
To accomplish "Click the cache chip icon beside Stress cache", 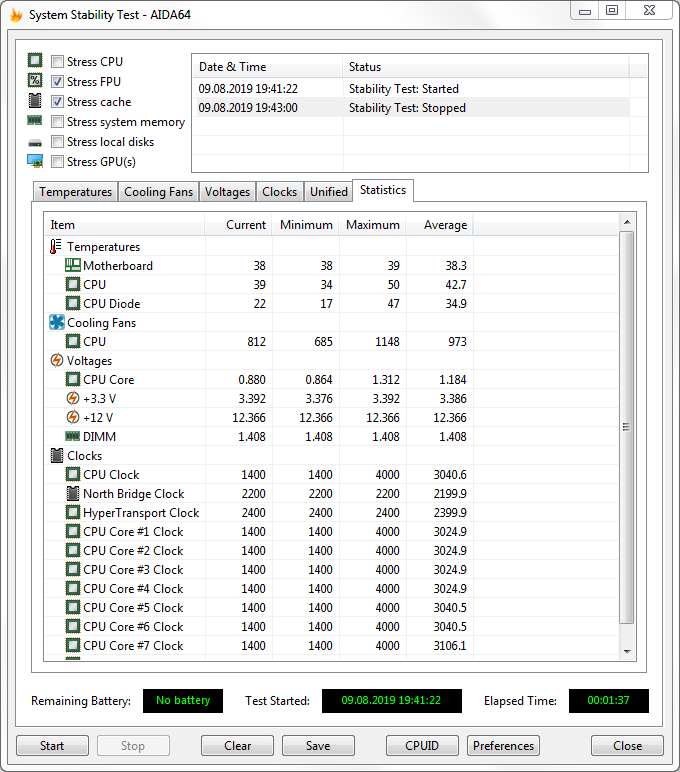I will [x=35, y=100].
